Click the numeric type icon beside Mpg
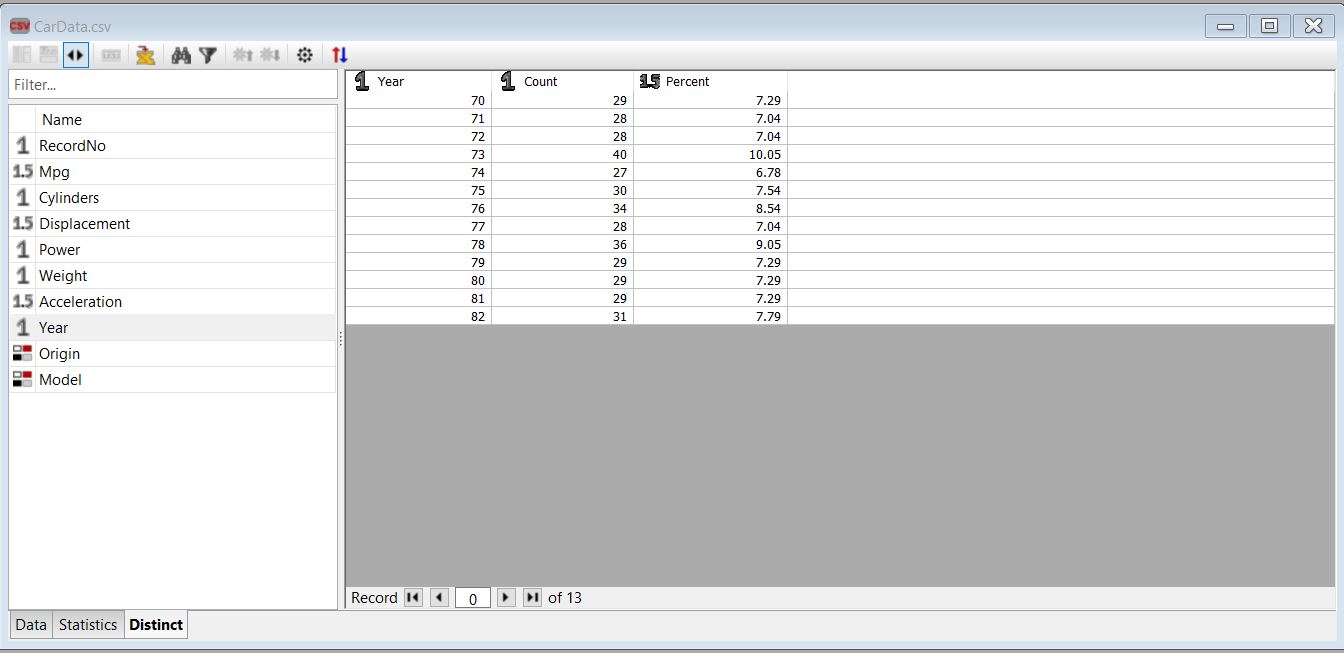 point(21,171)
